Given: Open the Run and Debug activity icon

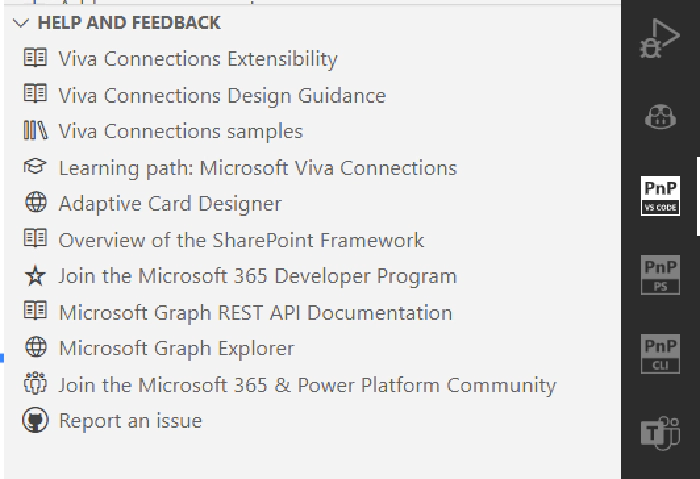Looking at the screenshot, I should point(659,42).
